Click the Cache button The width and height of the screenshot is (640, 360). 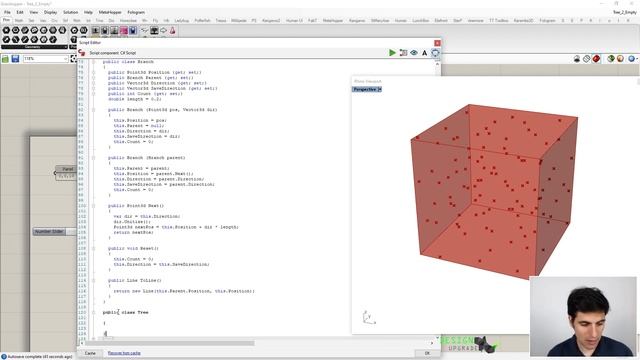(x=90, y=353)
